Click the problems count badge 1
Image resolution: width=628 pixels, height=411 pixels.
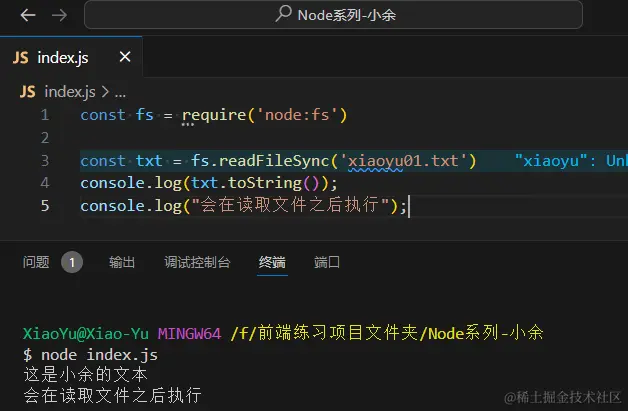pos(72,262)
